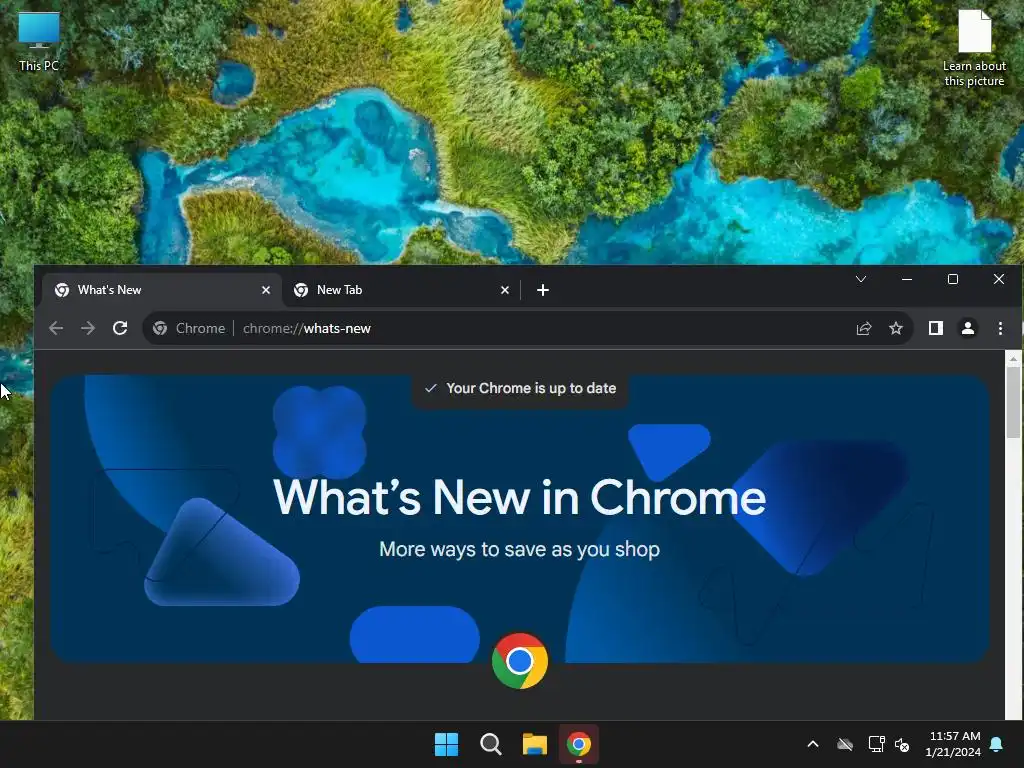The height and width of the screenshot is (768, 1024).
Task: Share this page icon in address bar
Action: click(864, 328)
